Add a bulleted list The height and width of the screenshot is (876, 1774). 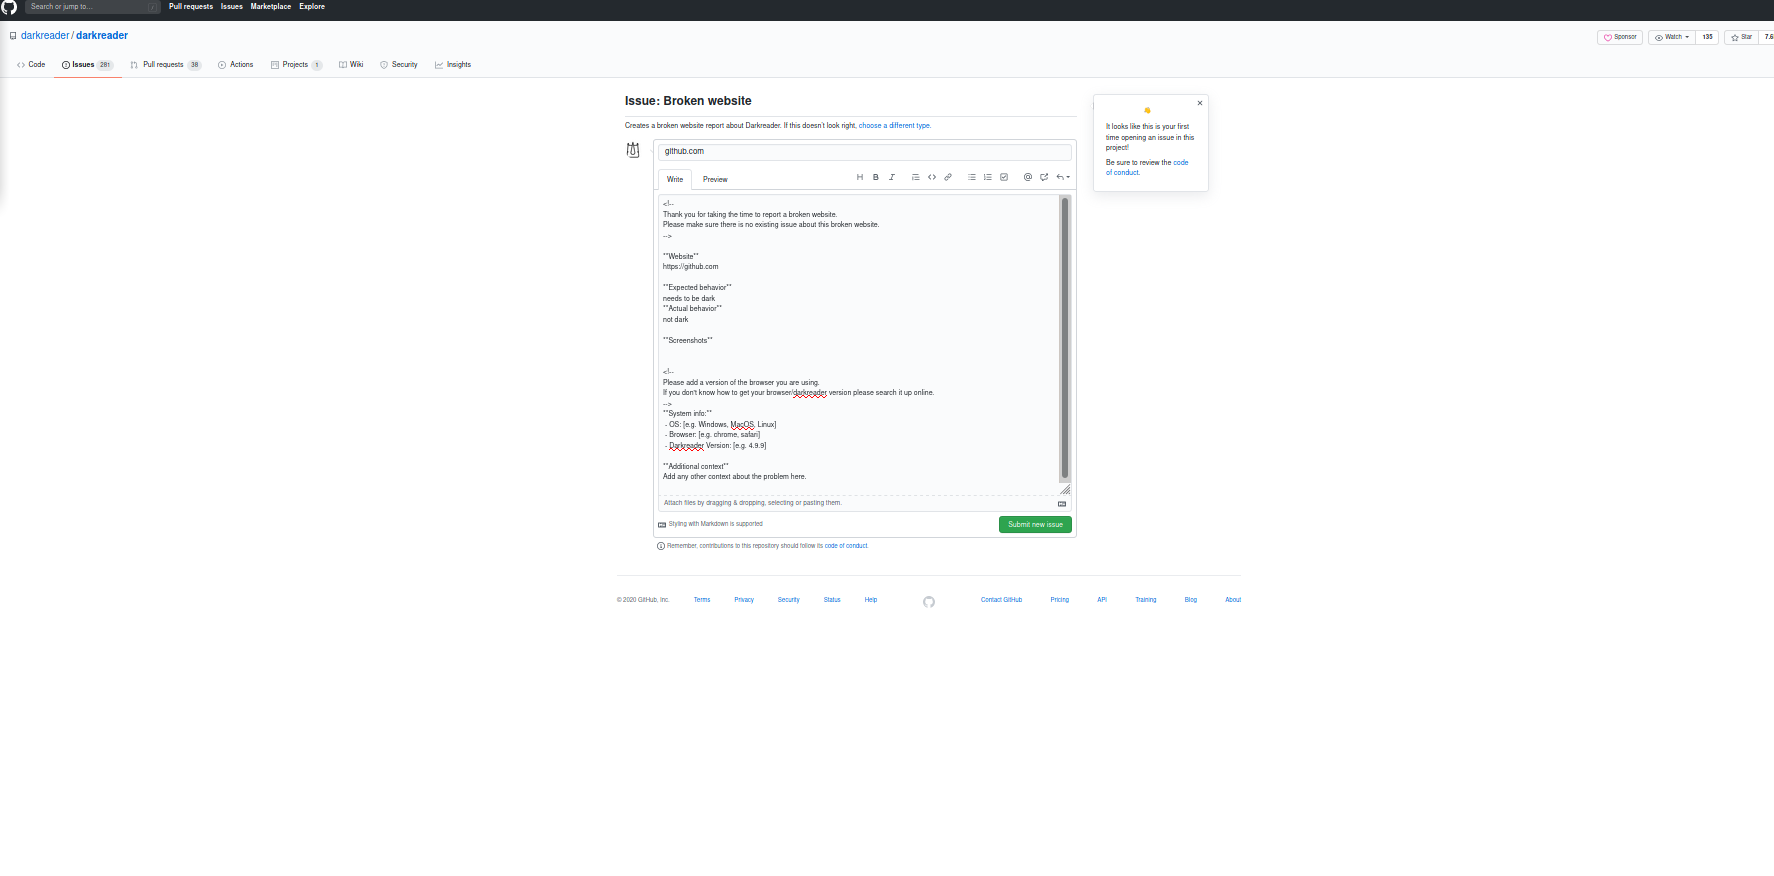pyautogui.click(x=971, y=177)
